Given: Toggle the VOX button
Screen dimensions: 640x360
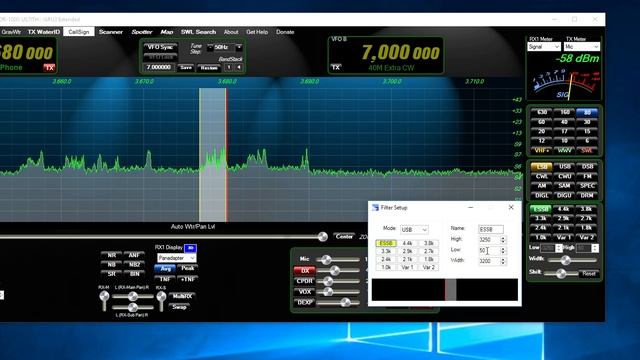Looking at the screenshot, I should point(304,292).
